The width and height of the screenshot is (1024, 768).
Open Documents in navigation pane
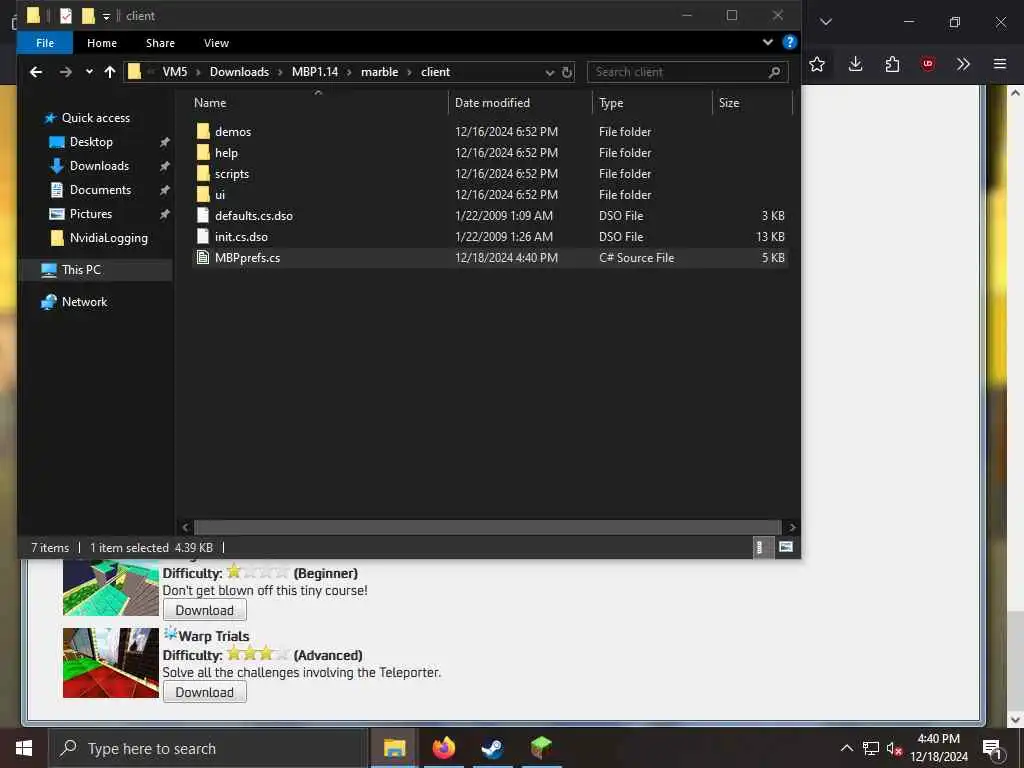pos(100,190)
